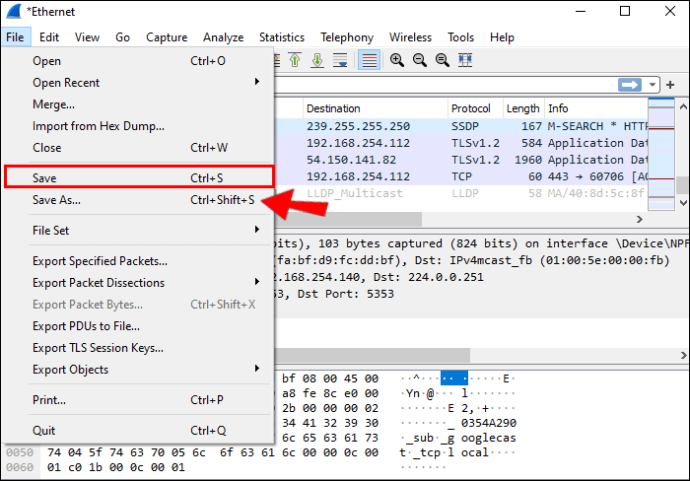Select Quit from the File menu
Viewport: 690px width, 481px height.
[x=139, y=430]
